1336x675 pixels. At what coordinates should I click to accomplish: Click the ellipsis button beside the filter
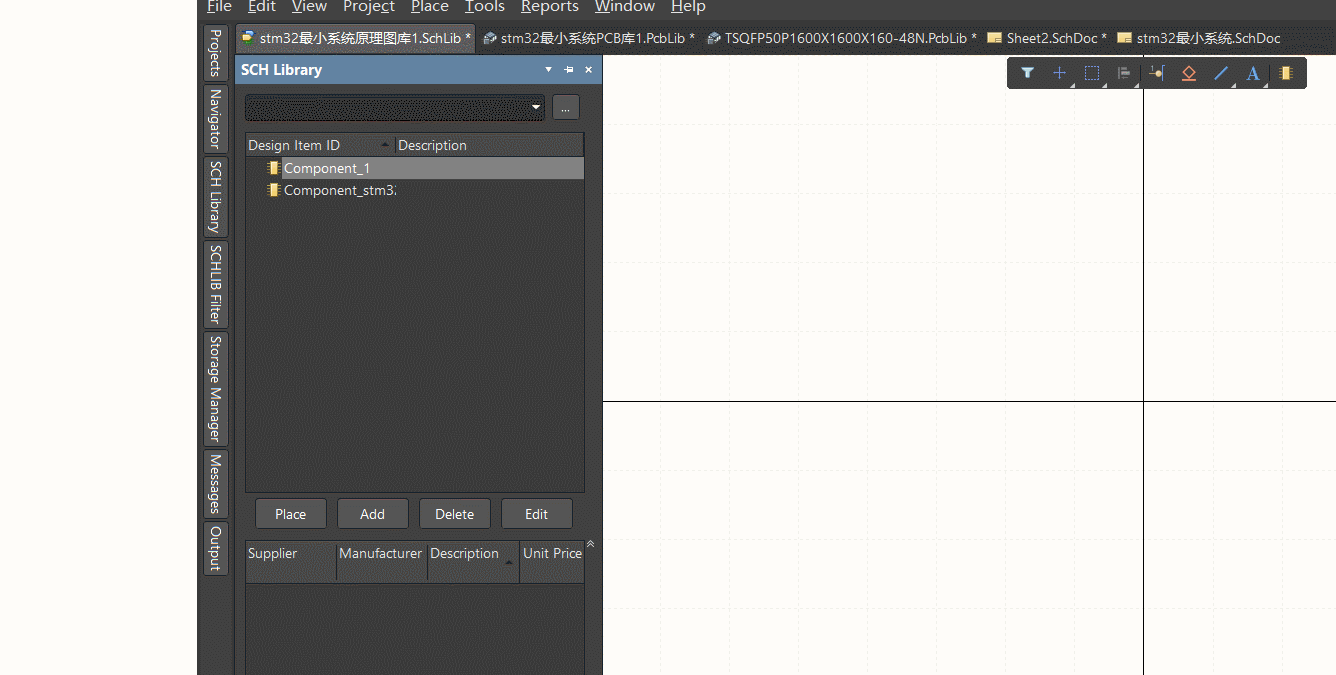point(565,107)
